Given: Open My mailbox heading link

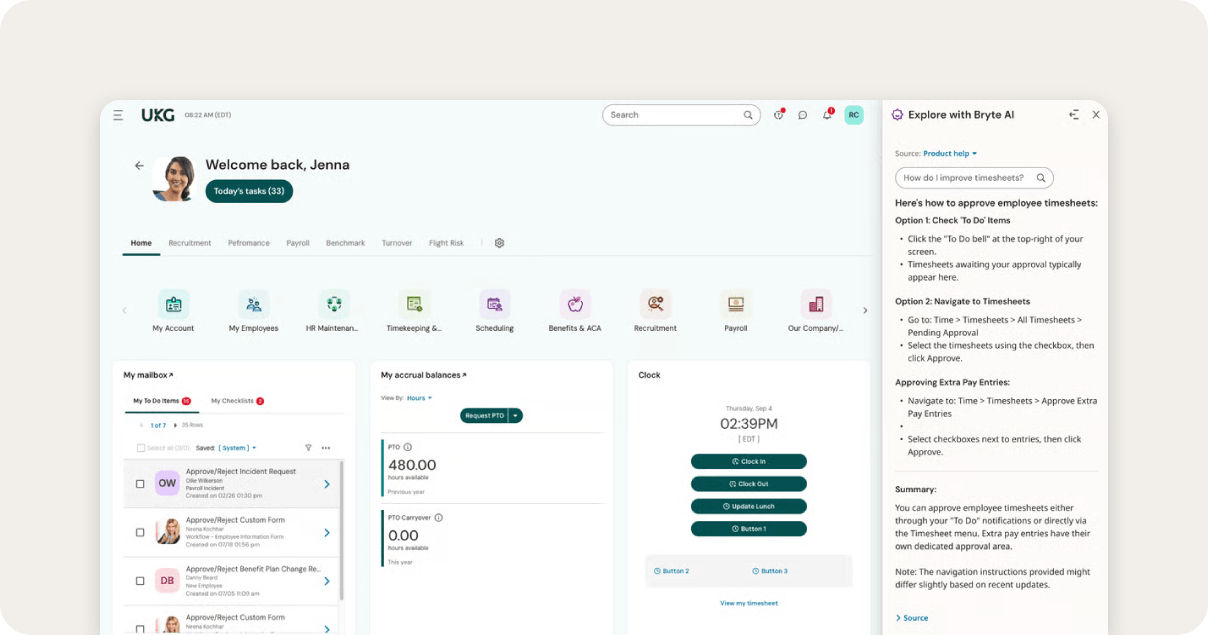Looking at the screenshot, I should [148, 375].
